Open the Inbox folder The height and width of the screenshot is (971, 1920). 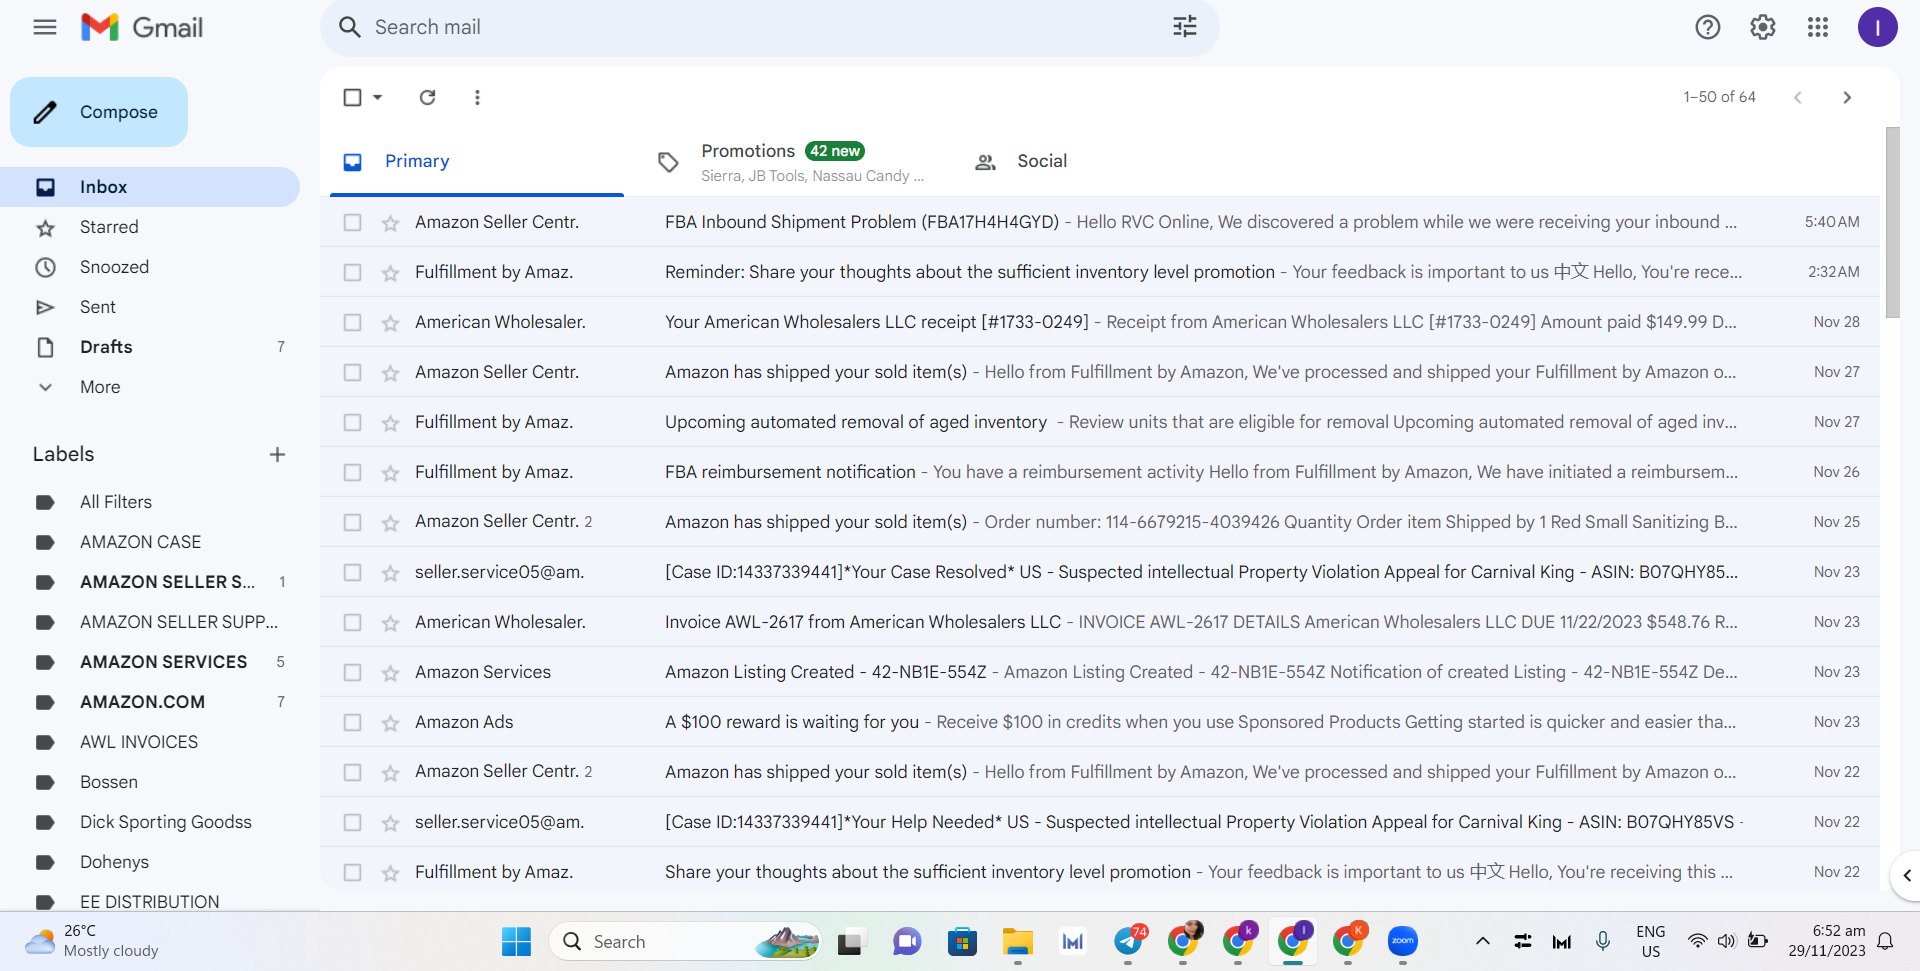[150, 187]
